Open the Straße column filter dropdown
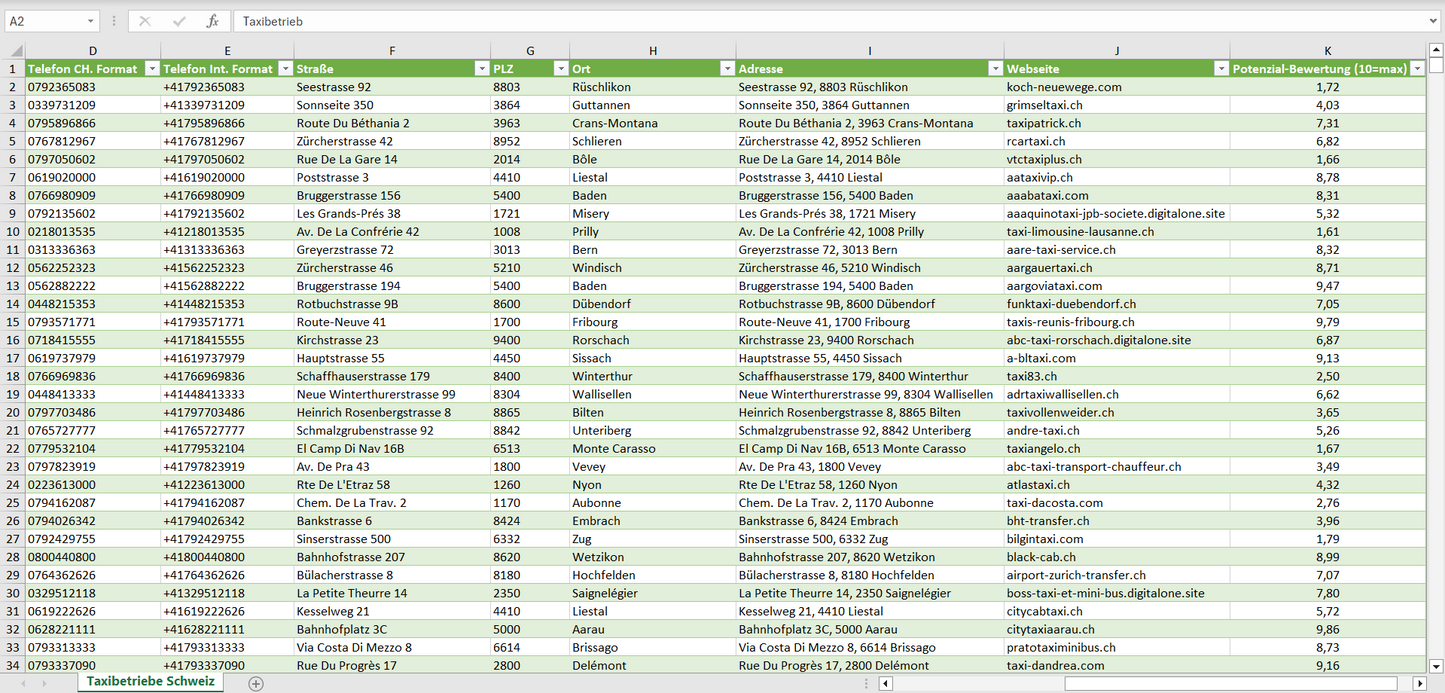This screenshot has width=1445, height=693. click(480, 69)
